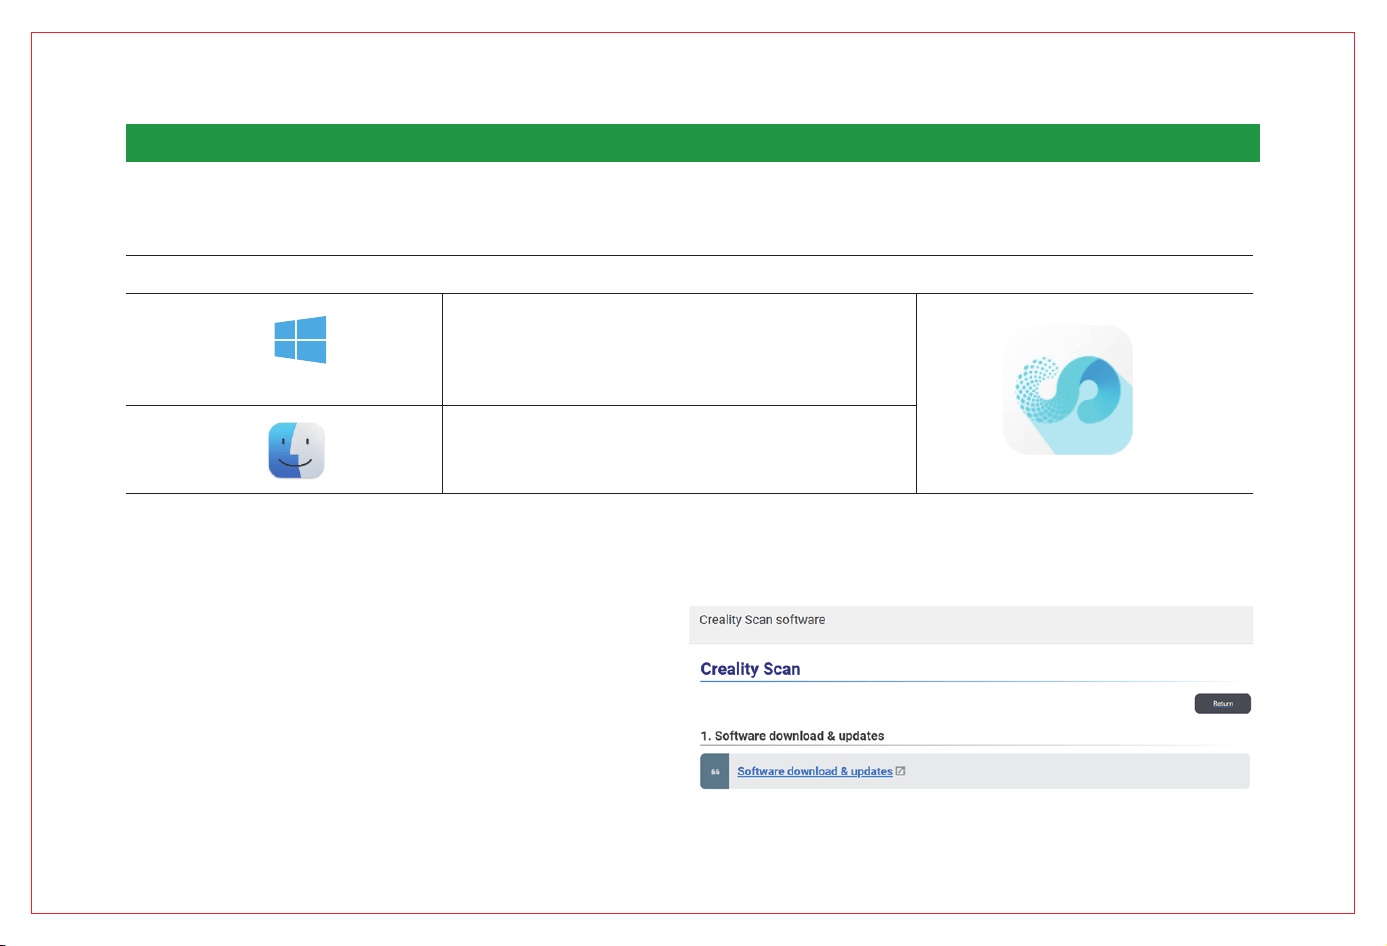Viewport: 1387px width, 946px height.
Task: Click empty cell beside the Finder icon
Action: 679,449
